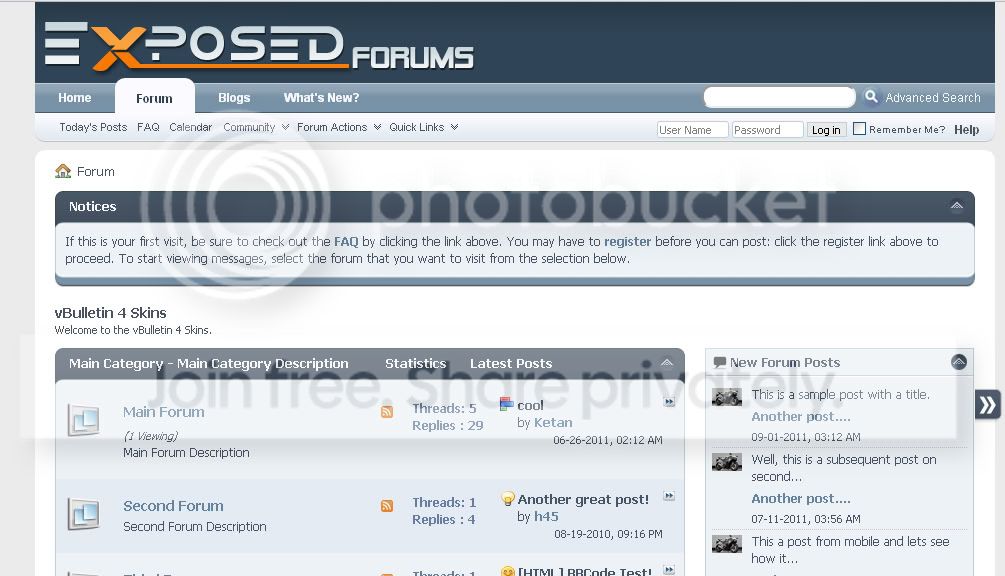Open Today's Posts

[94, 127]
